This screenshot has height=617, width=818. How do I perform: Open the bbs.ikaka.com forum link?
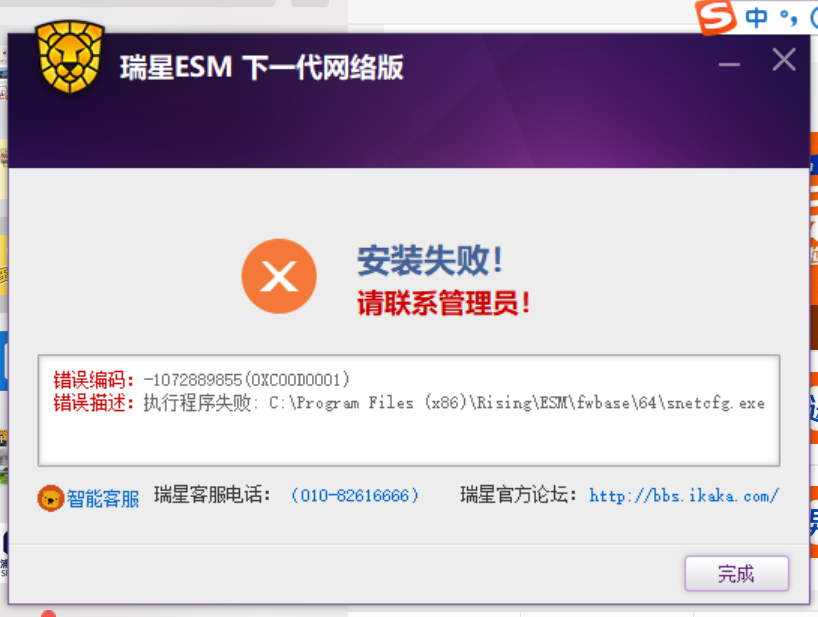684,495
